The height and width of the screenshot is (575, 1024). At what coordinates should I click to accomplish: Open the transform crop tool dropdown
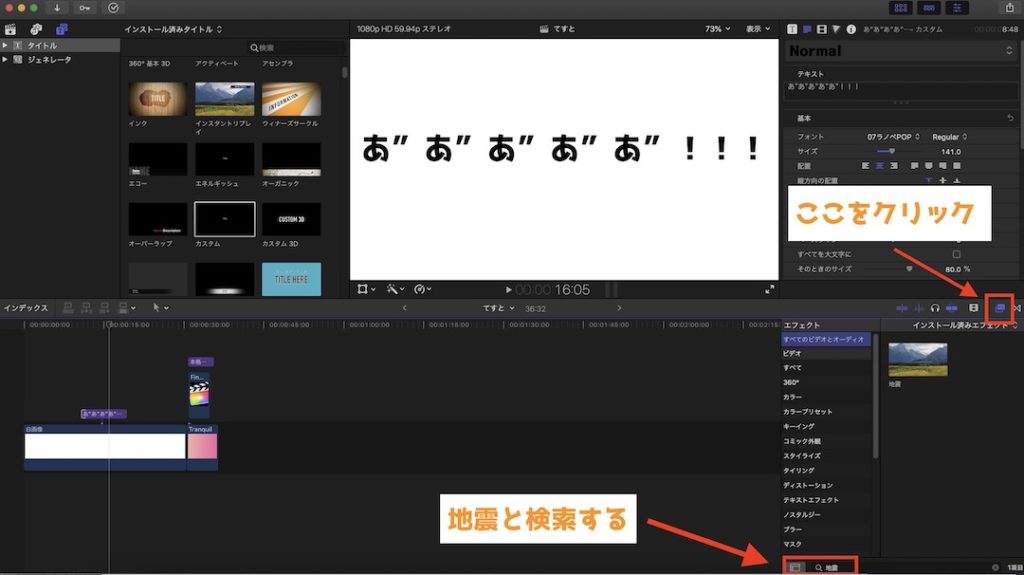click(x=366, y=289)
